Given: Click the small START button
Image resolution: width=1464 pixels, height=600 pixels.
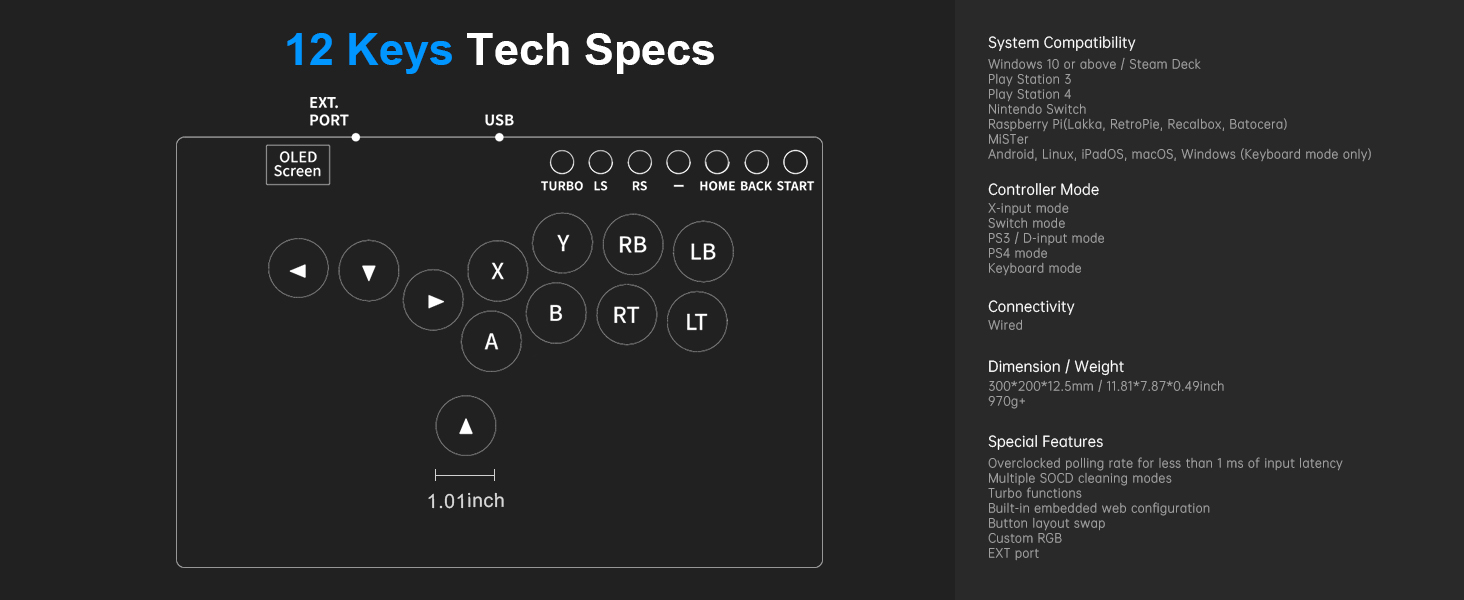Looking at the screenshot, I should point(795,162).
